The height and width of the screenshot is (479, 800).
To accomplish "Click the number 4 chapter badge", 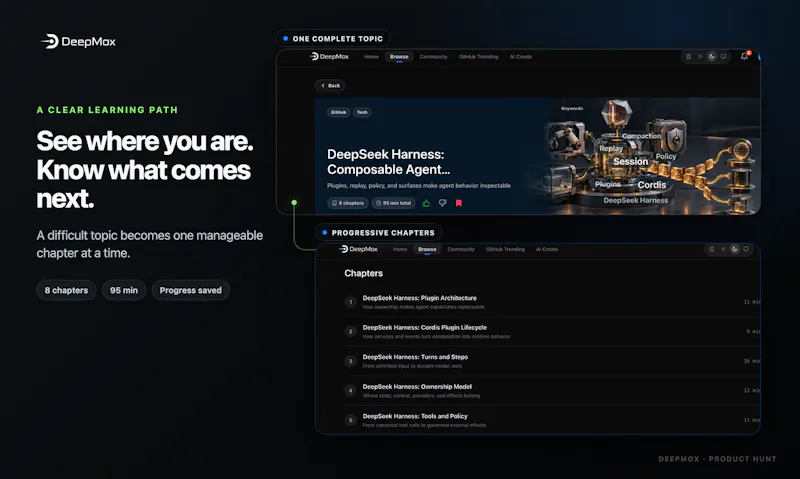I will 351,391.
